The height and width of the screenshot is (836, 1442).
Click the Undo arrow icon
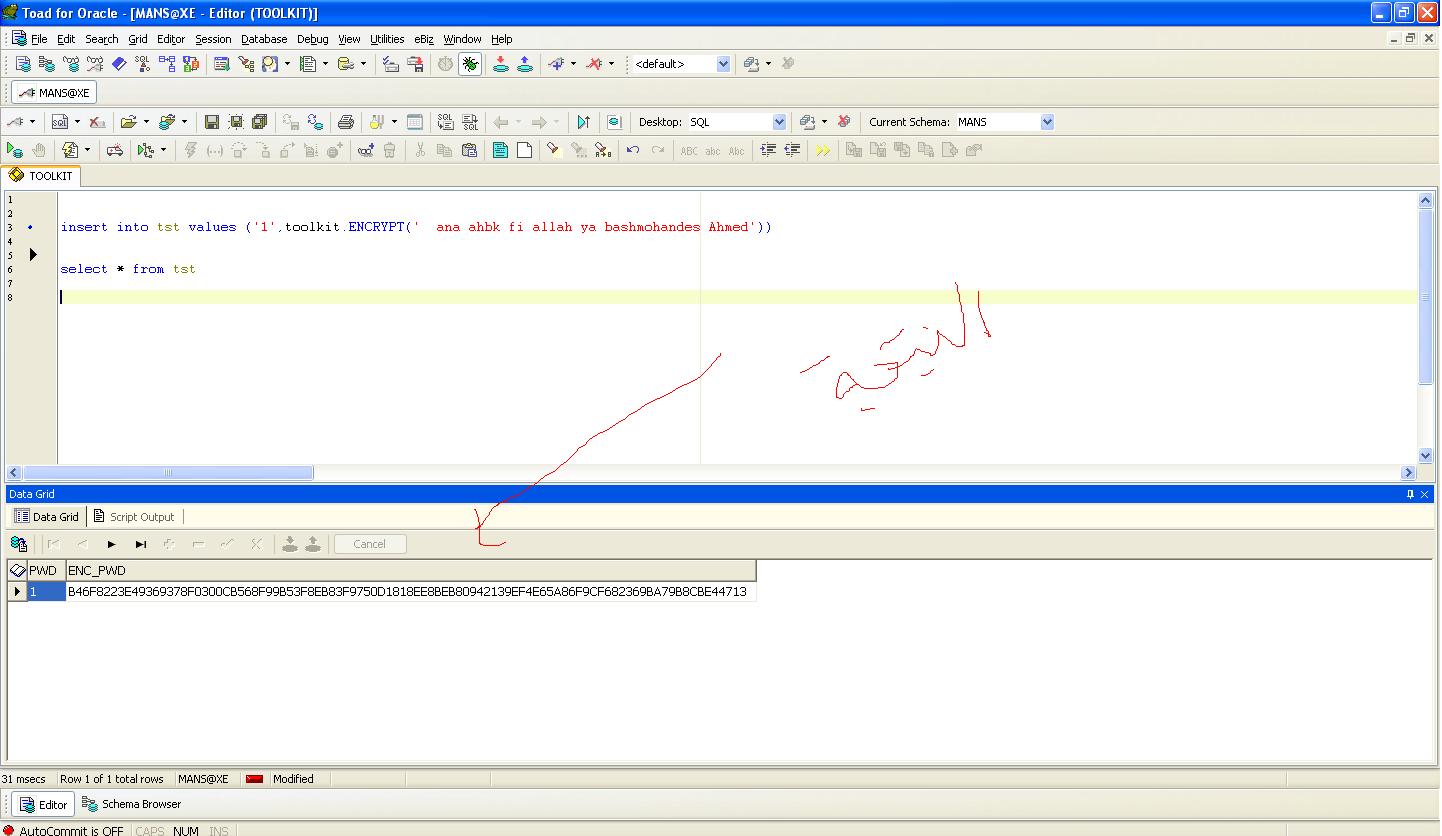click(x=633, y=150)
